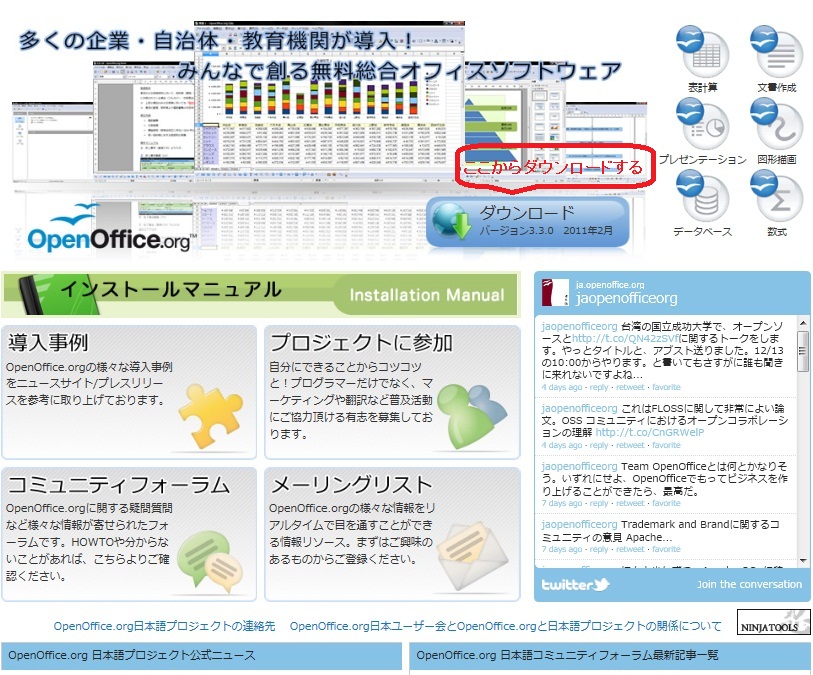
Task: Retweet the Team OpenOffice tweet
Action: (630, 503)
